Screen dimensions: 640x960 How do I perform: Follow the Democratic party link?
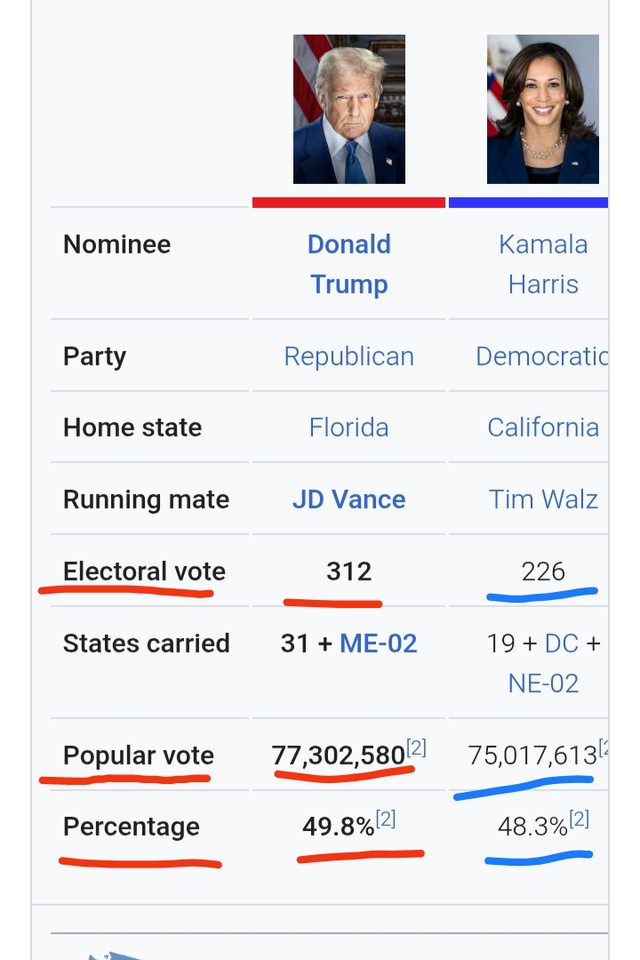pyautogui.click(x=541, y=356)
